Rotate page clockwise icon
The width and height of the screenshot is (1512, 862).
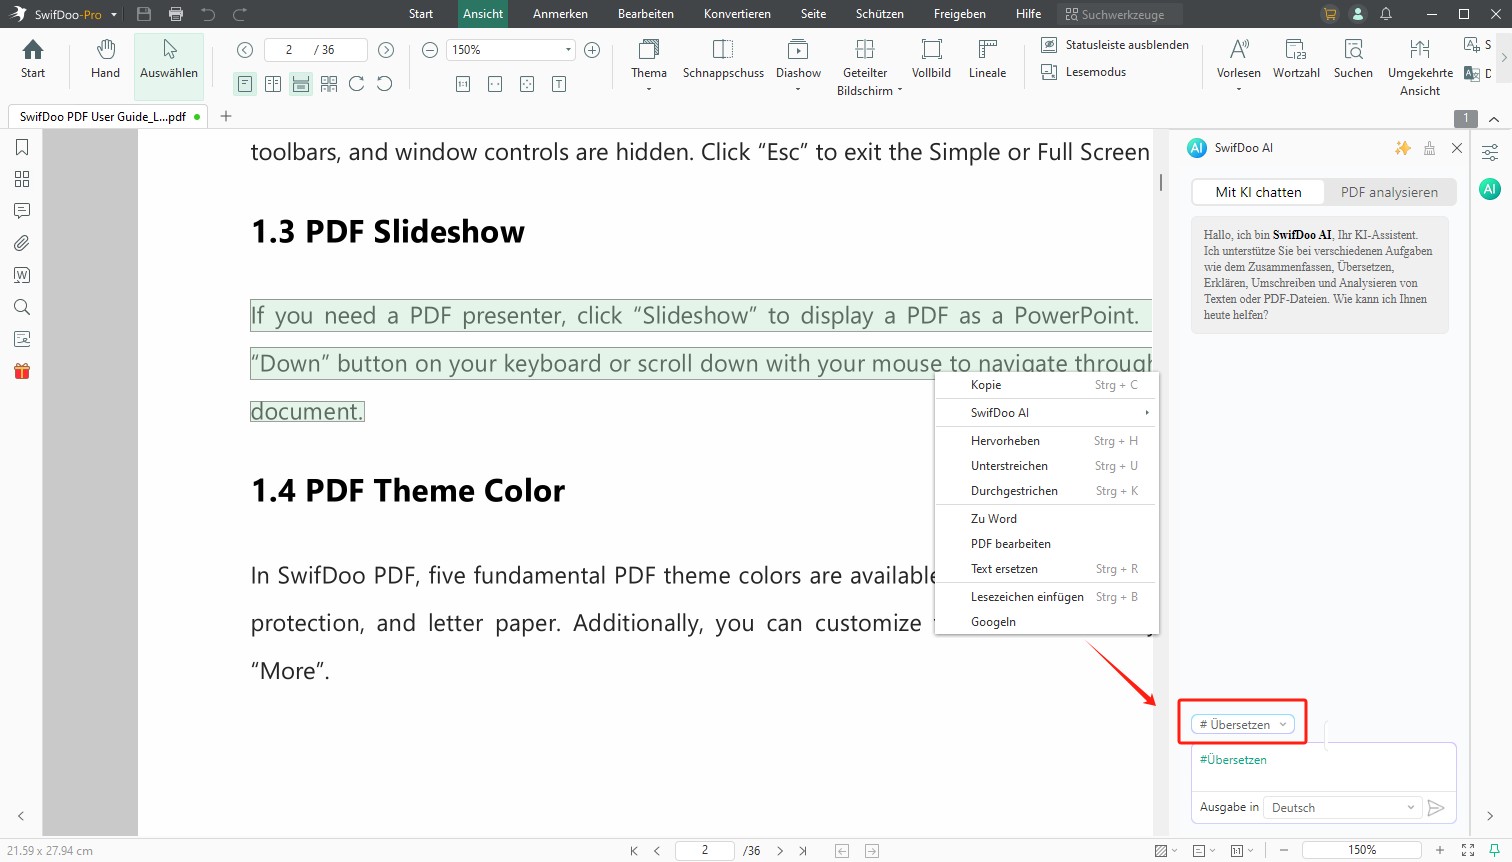357,84
